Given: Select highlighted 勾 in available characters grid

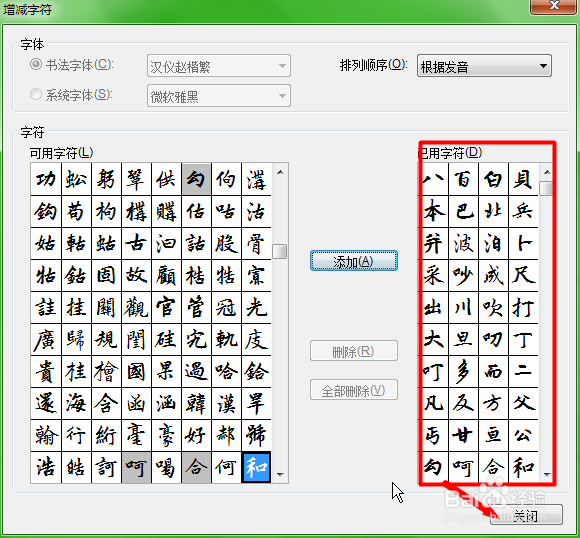Looking at the screenshot, I should tap(196, 179).
